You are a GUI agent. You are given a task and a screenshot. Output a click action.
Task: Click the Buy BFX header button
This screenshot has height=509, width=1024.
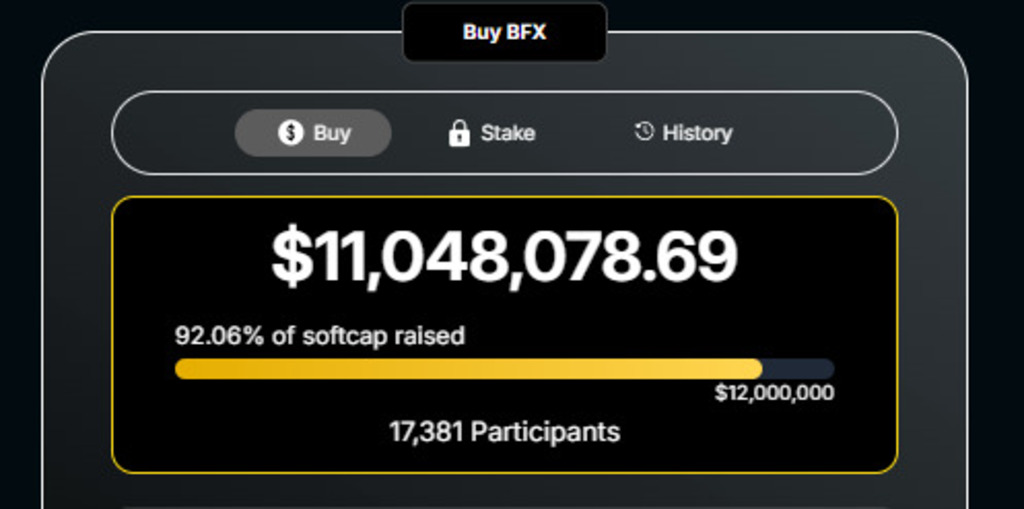click(x=504, y=32)
